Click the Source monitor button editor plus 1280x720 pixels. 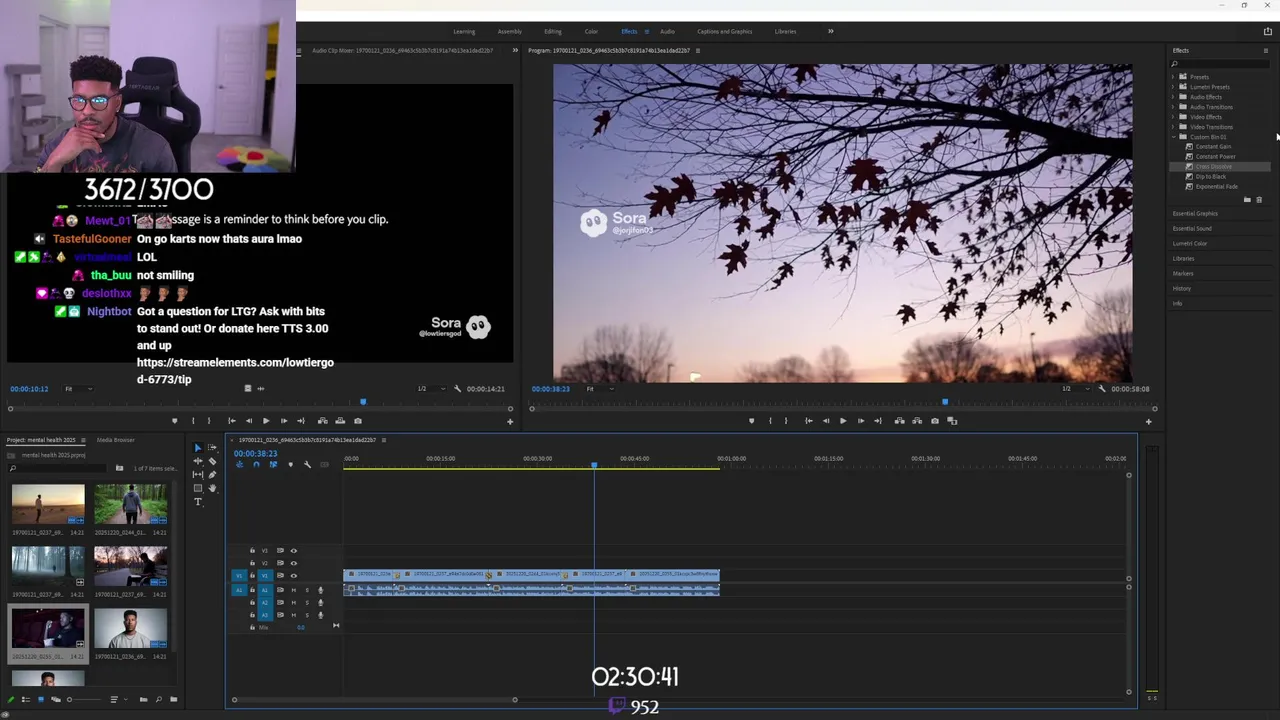(510, 421)
